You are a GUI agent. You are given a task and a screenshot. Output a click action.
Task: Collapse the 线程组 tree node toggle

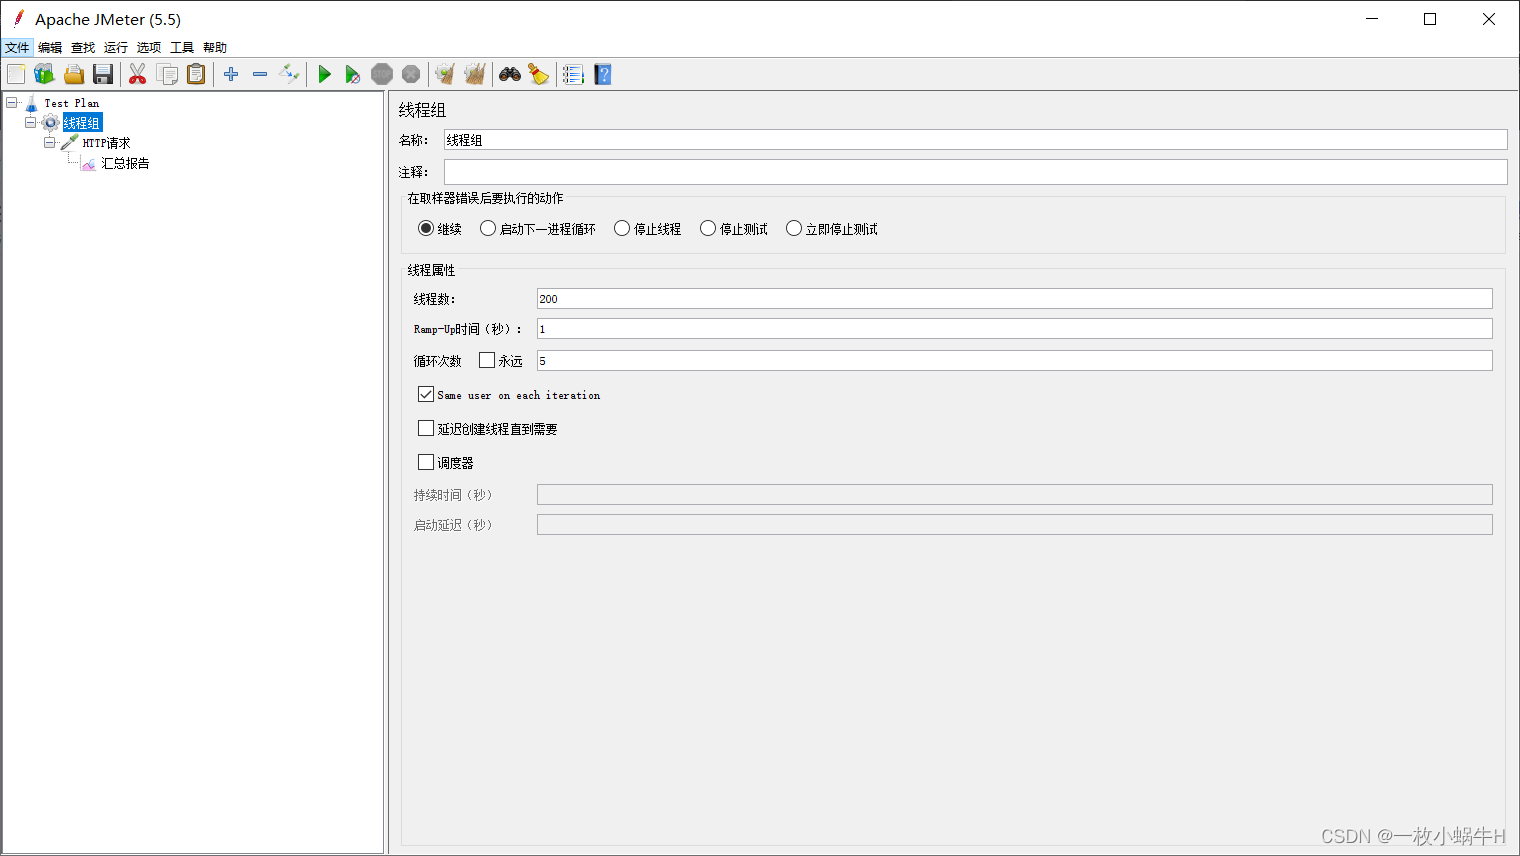pos(31,122)
